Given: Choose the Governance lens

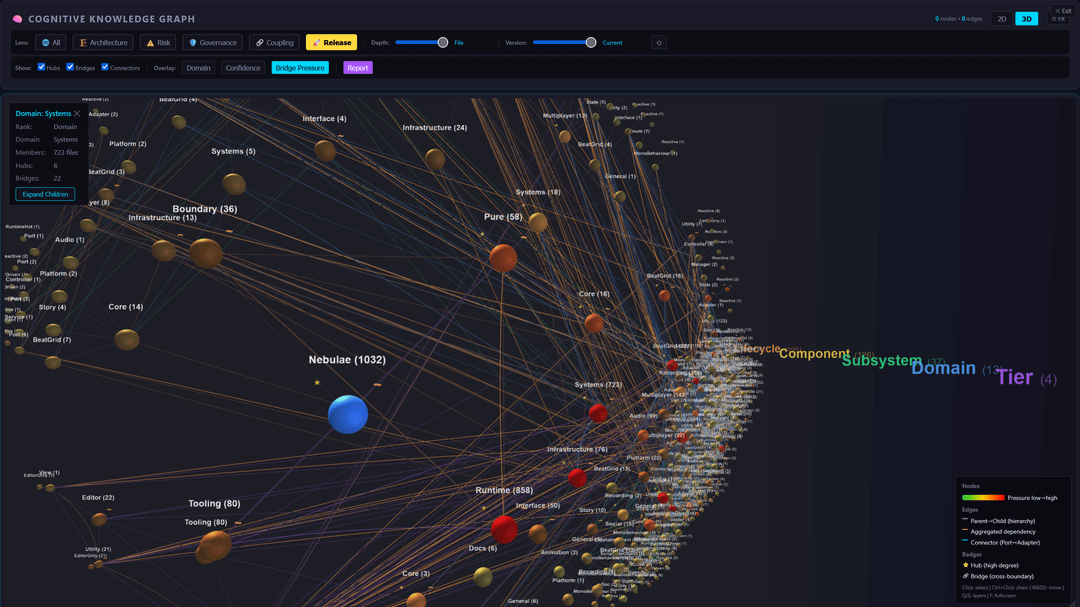Looking at the screenshot, I should pos(213,43).
